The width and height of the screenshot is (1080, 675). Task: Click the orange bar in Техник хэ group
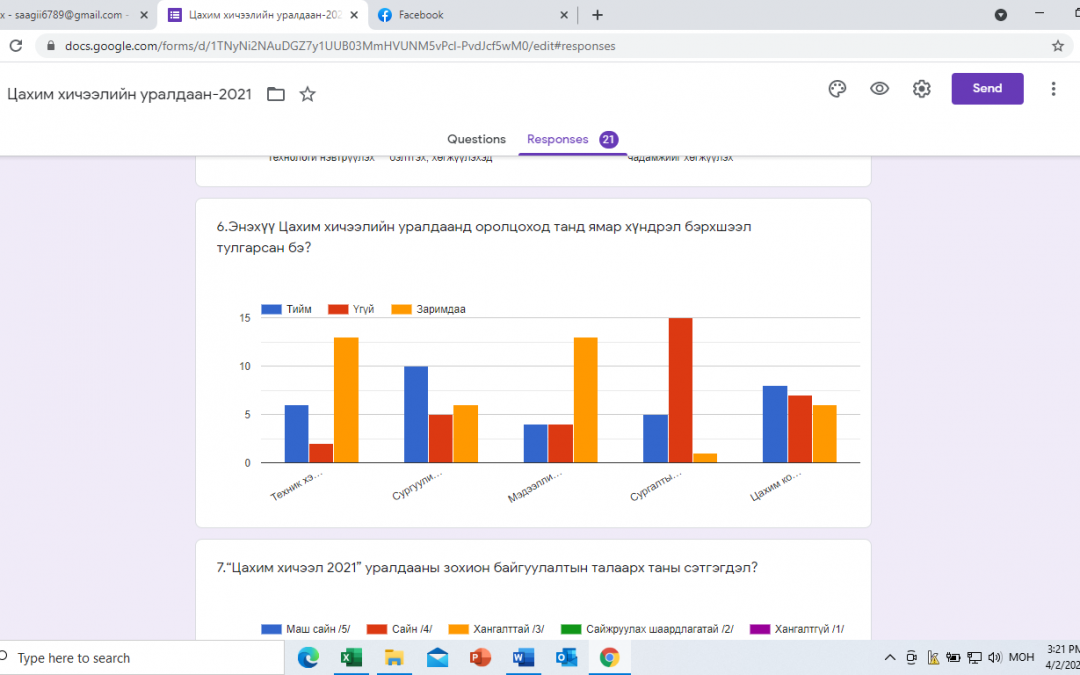pos(346,399)
